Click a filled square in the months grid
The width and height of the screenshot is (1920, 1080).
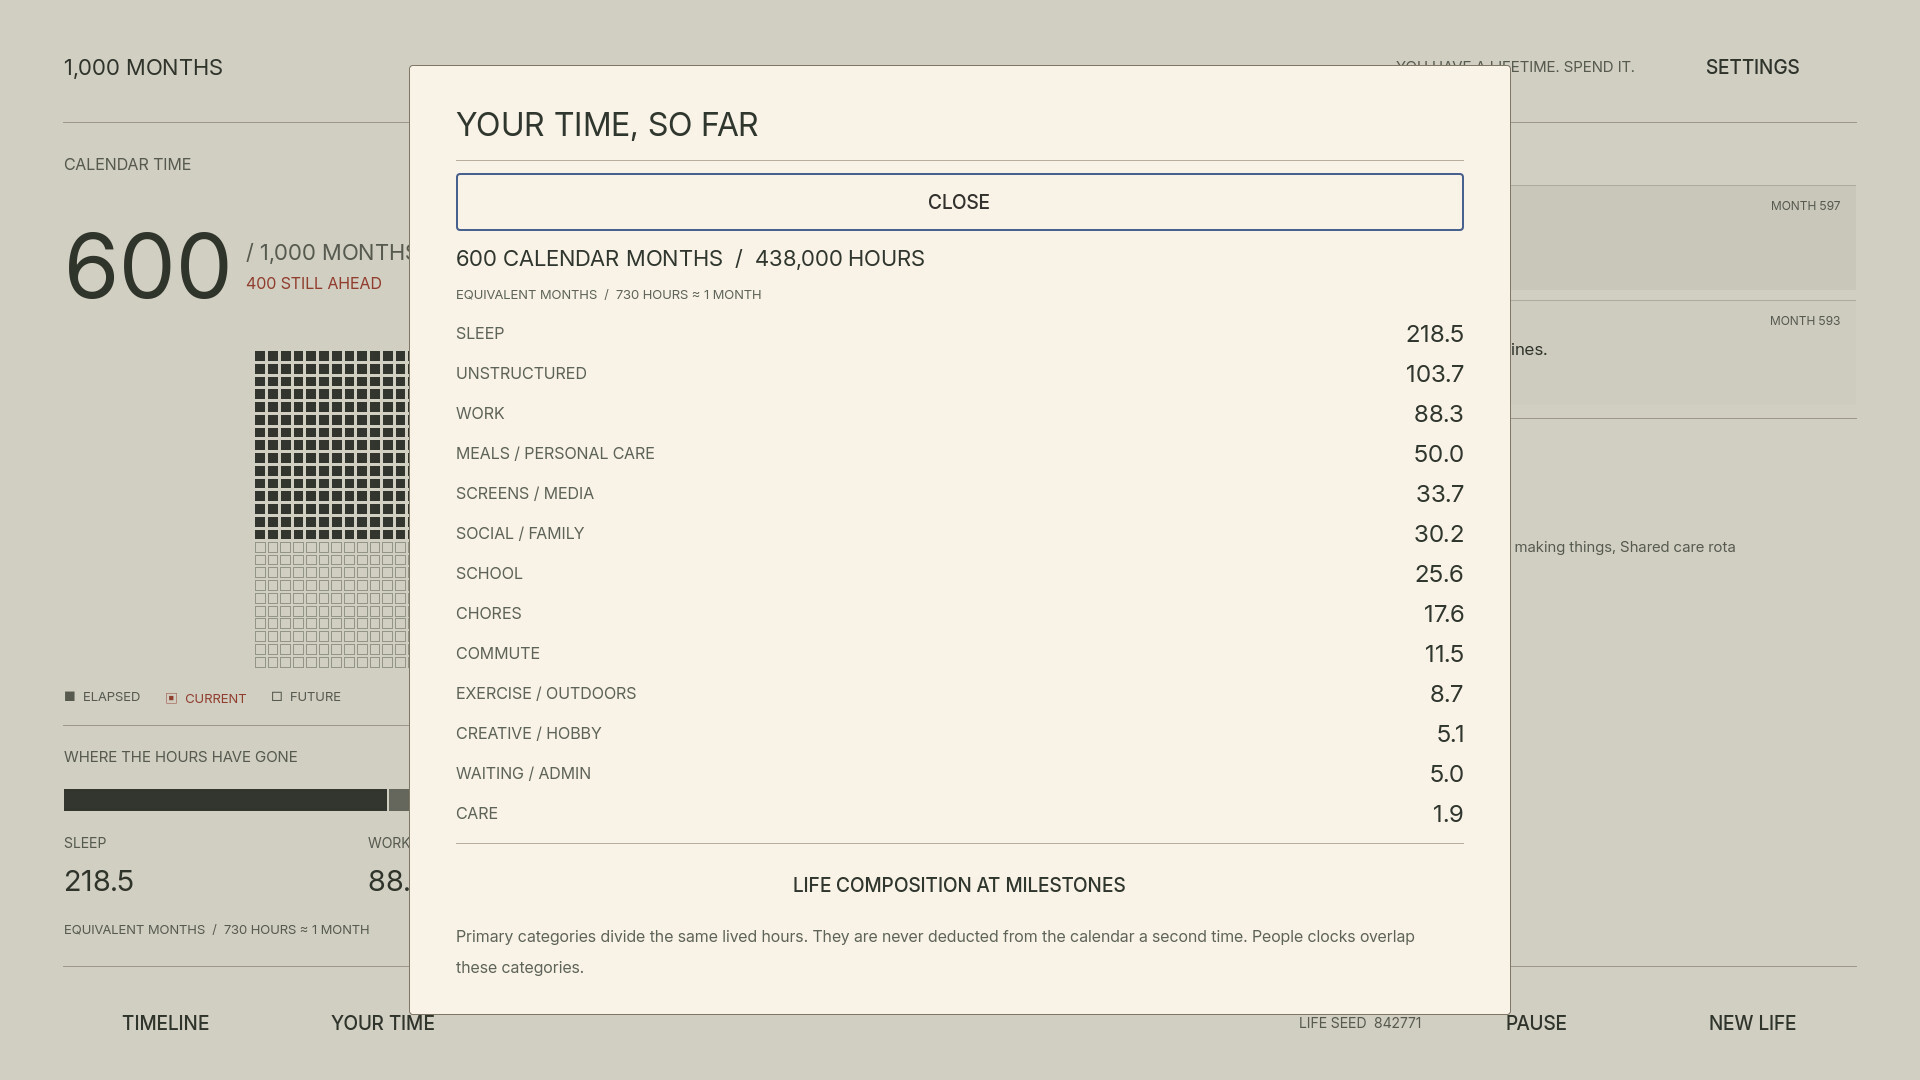pos(260,356)
